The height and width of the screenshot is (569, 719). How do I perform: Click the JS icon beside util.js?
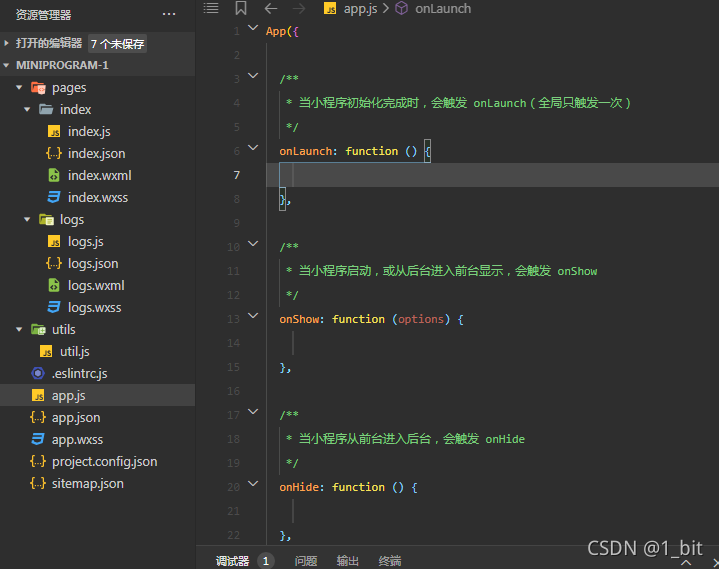[x=46, y=352]
